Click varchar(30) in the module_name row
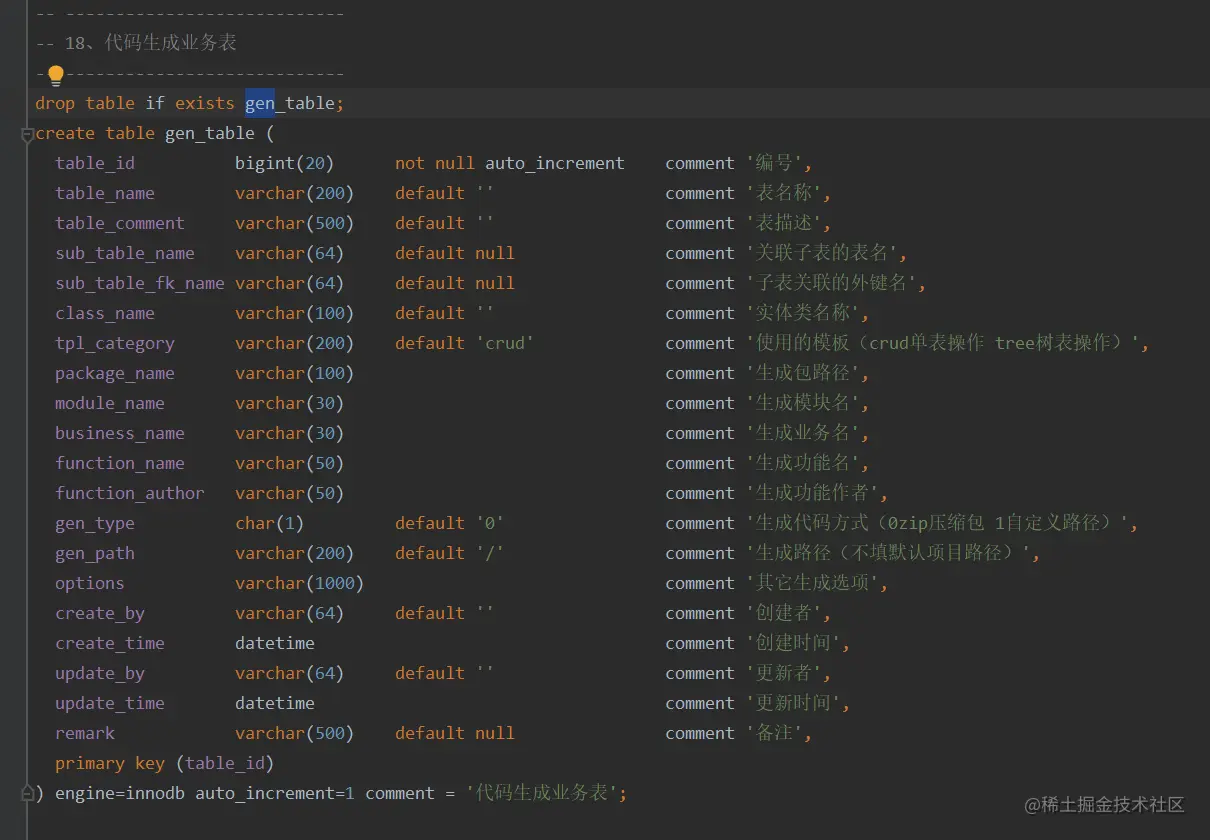Image resolution: width=1210 pixels, height=840 pixels. 290,403
